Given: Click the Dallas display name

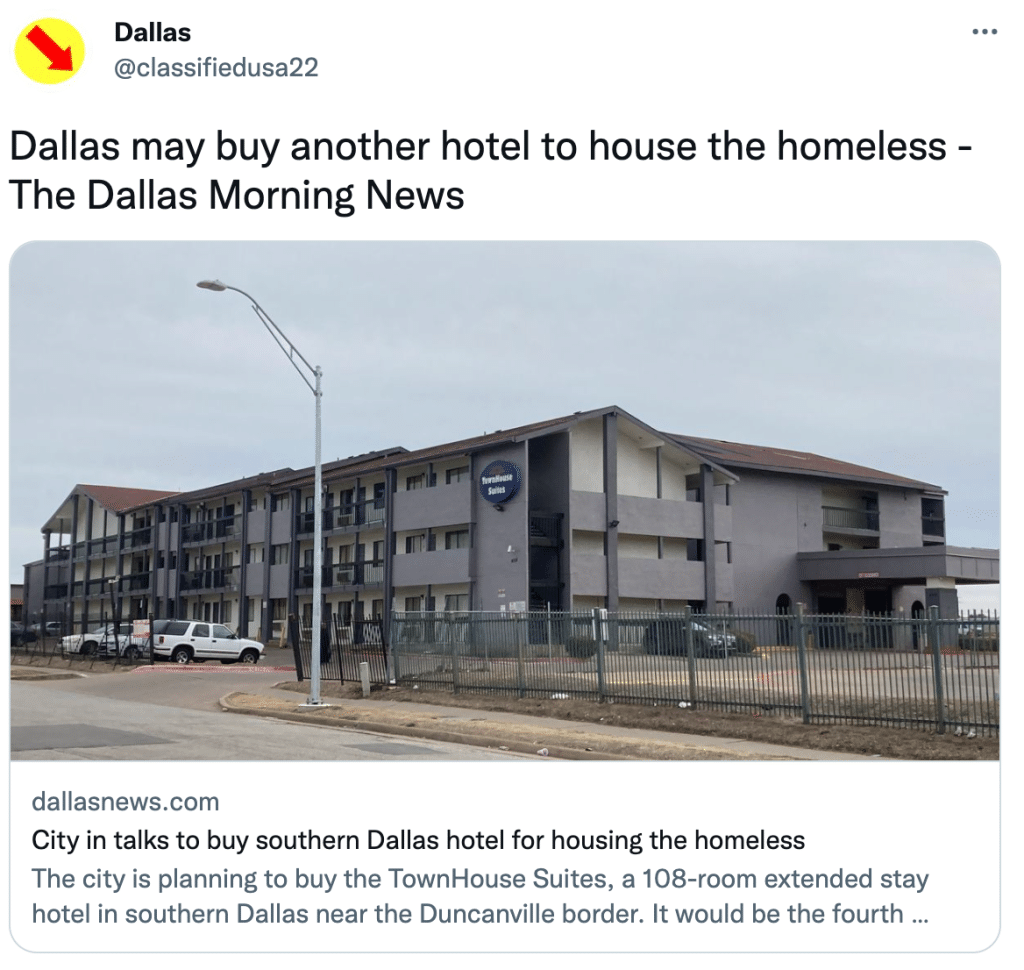Looking at the screenshot, I should coord(152,32).
